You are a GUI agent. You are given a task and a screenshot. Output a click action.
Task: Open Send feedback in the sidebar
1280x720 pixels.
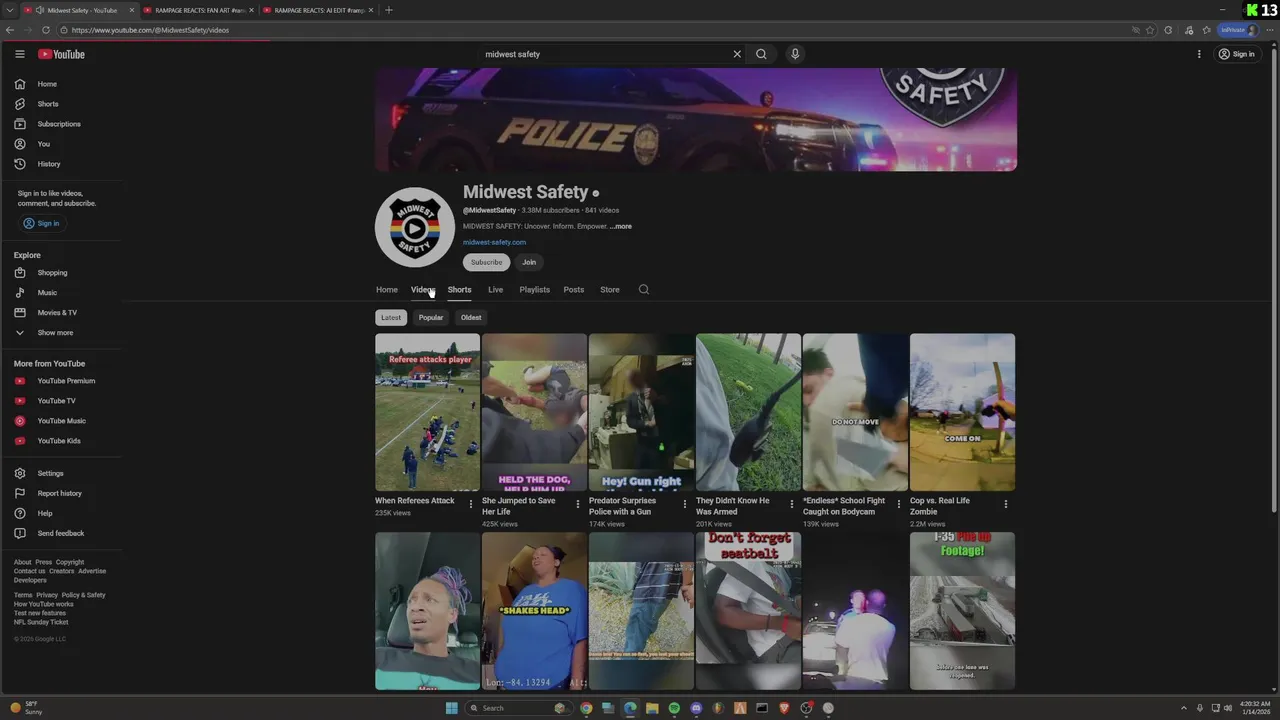[x=60, y=533]
